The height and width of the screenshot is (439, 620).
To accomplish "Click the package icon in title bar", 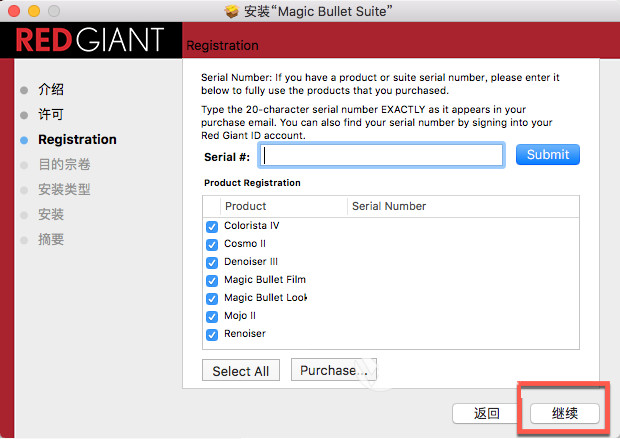I will click(x=232, y=12).
